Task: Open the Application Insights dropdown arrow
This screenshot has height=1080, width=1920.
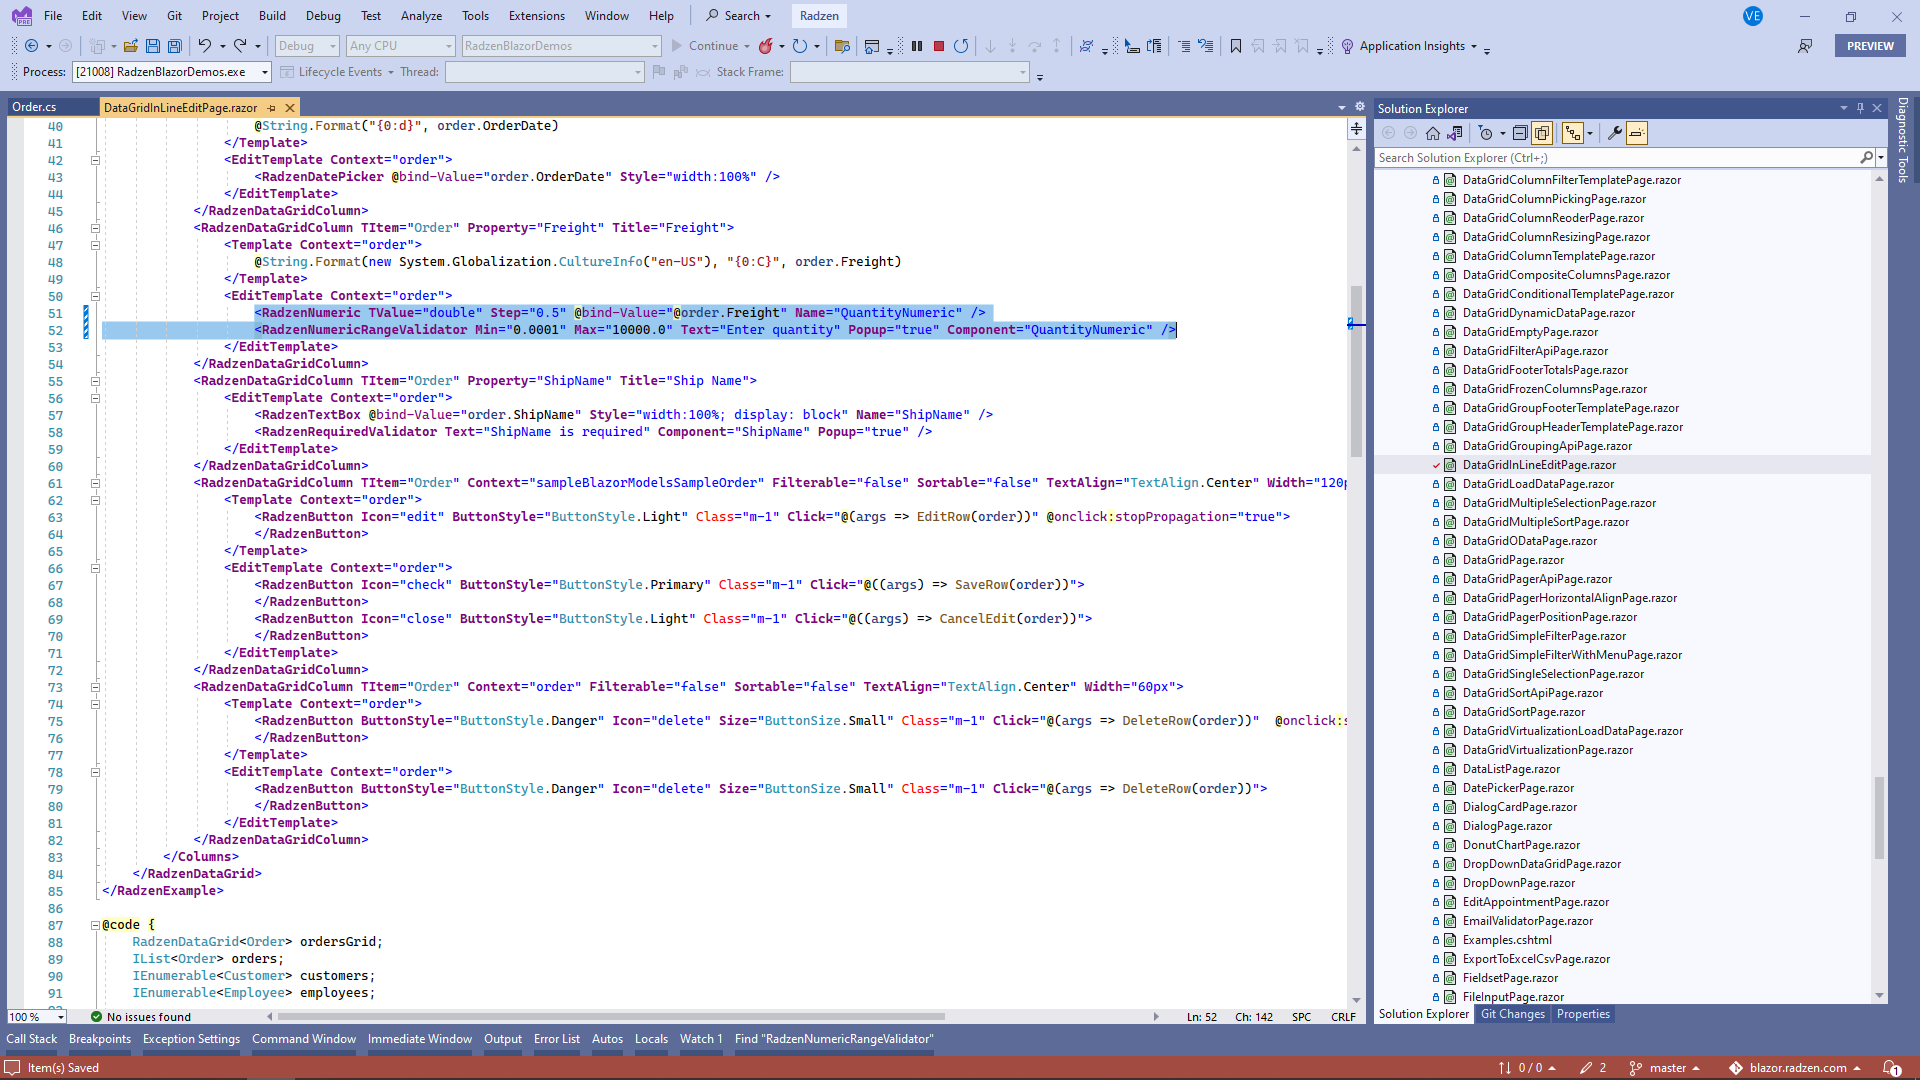Action: (x=1473, y=46)
